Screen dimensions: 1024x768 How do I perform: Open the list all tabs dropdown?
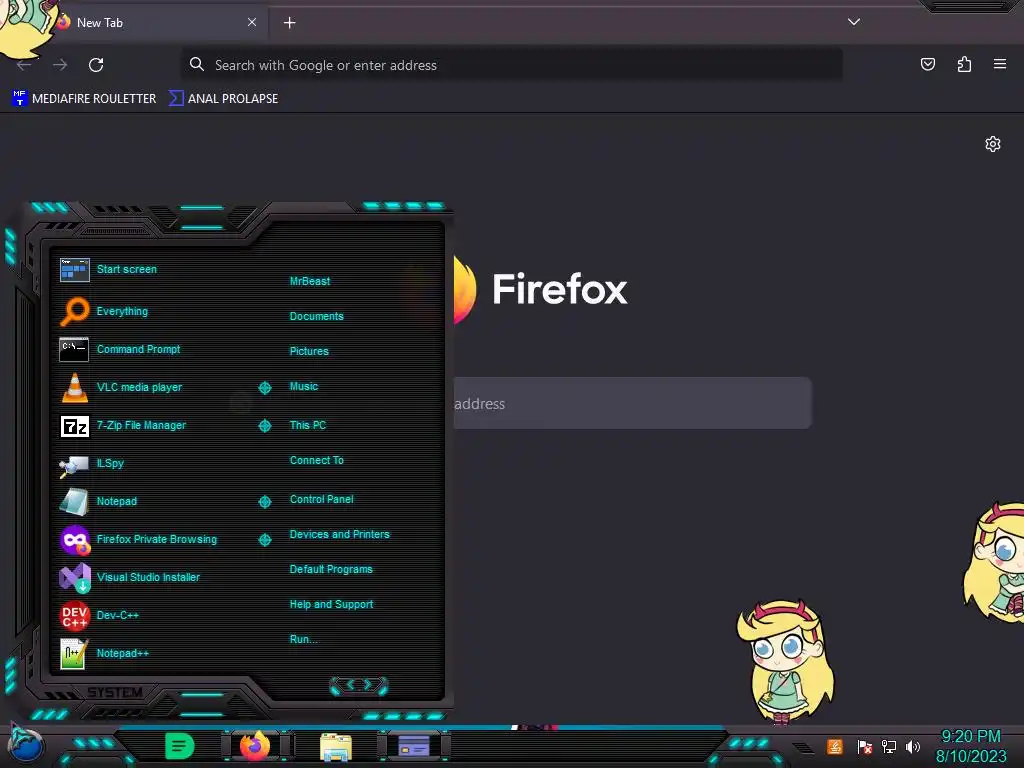point(854,22)
